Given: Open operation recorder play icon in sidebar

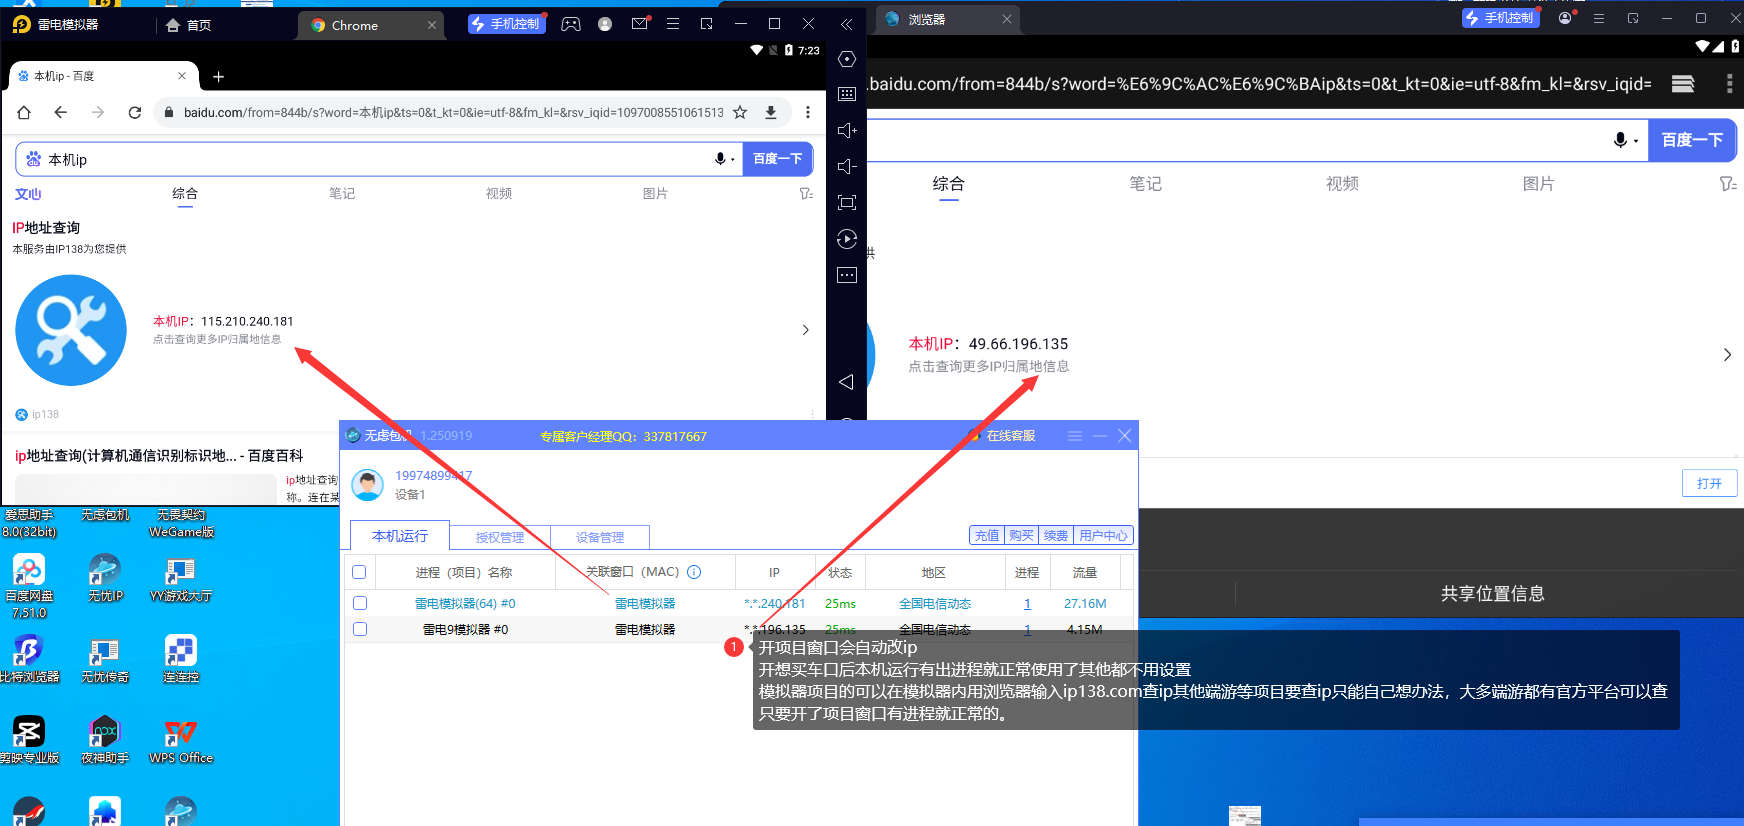Looking at the screenshot, I should (847, 239).
